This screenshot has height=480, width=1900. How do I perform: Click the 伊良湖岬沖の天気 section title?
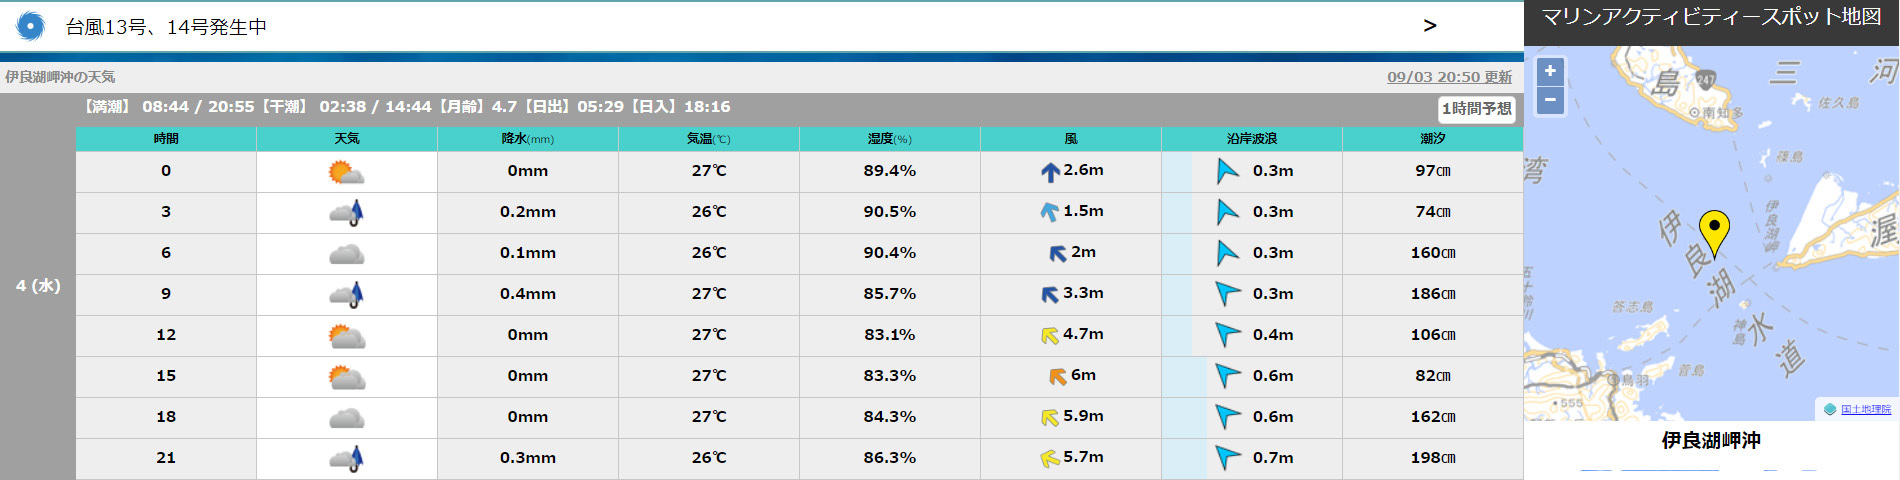point(60,77)
